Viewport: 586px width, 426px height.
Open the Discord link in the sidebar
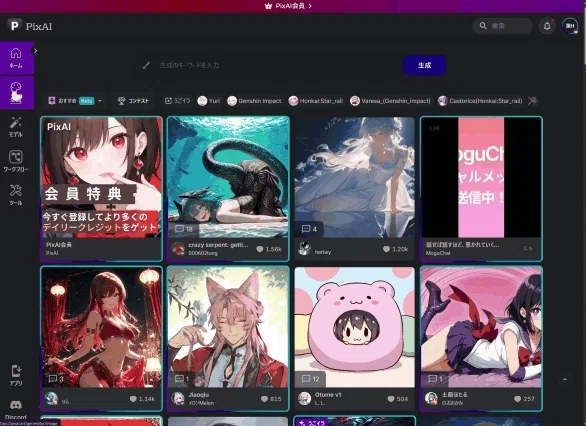(16, 409)
